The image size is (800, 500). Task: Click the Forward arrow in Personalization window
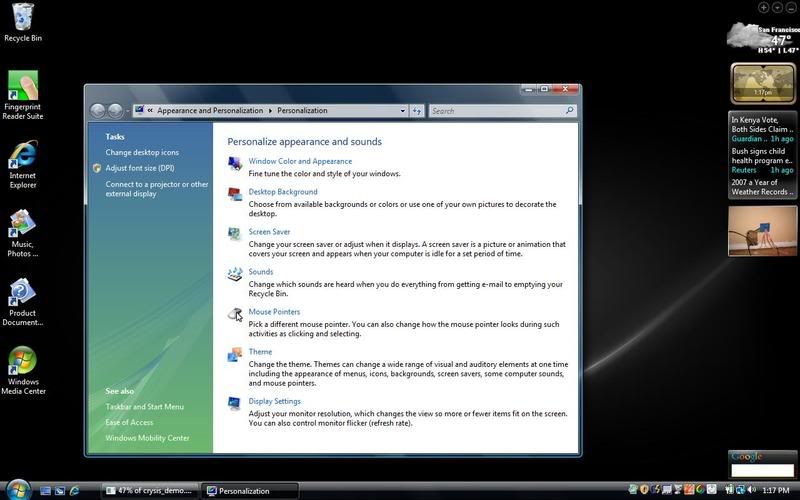click(x=115, y=110)
